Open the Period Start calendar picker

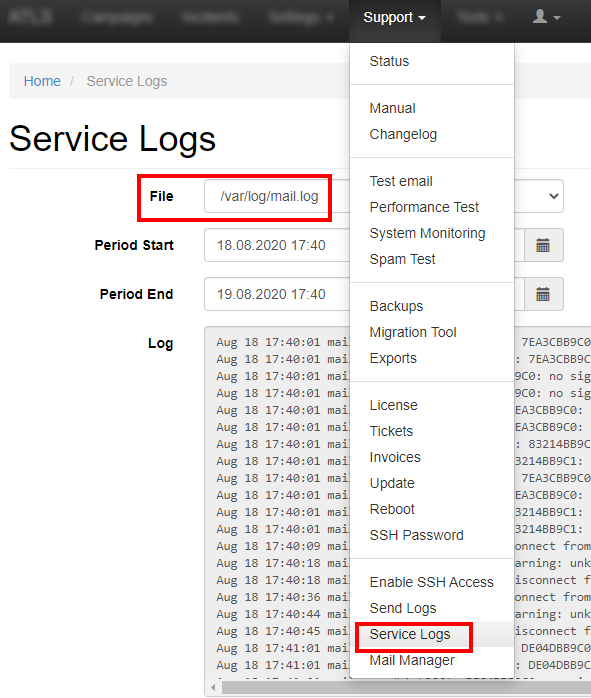point(543,245)
